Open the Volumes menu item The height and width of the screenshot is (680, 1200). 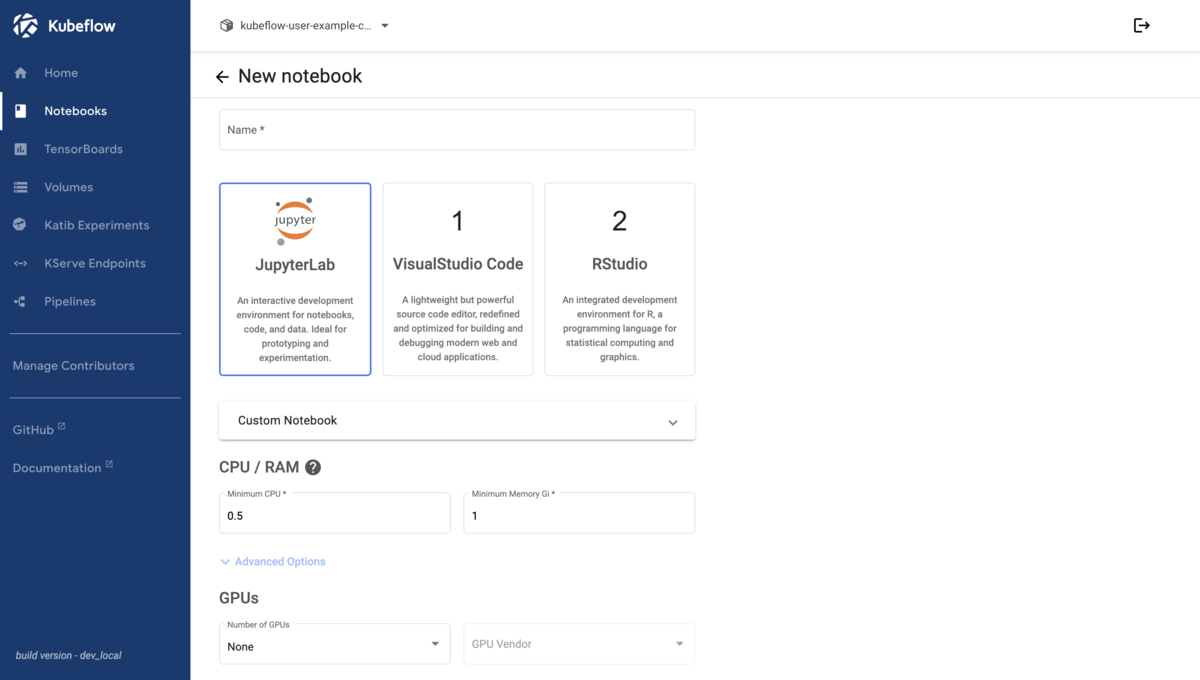[95, 187]
